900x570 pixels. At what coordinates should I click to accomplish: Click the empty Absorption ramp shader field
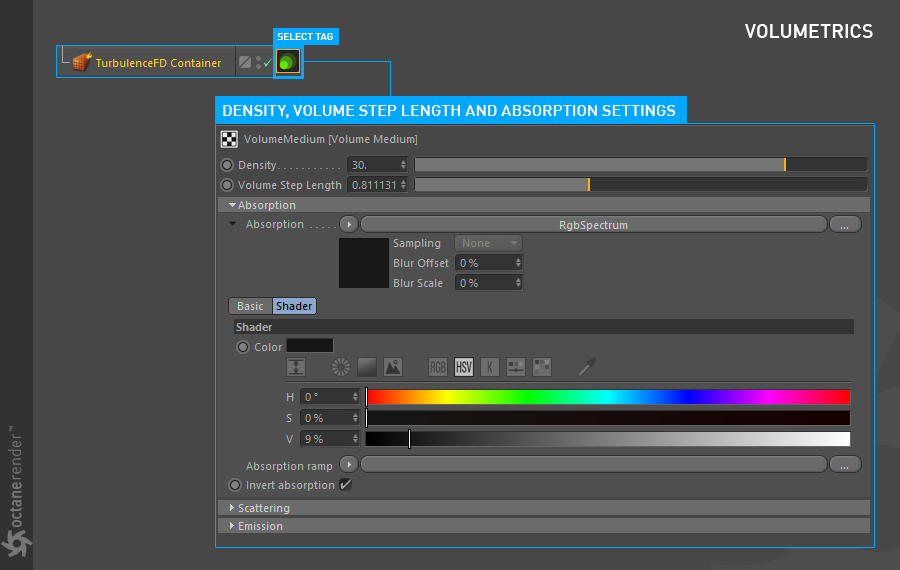(x=593, y=464)
